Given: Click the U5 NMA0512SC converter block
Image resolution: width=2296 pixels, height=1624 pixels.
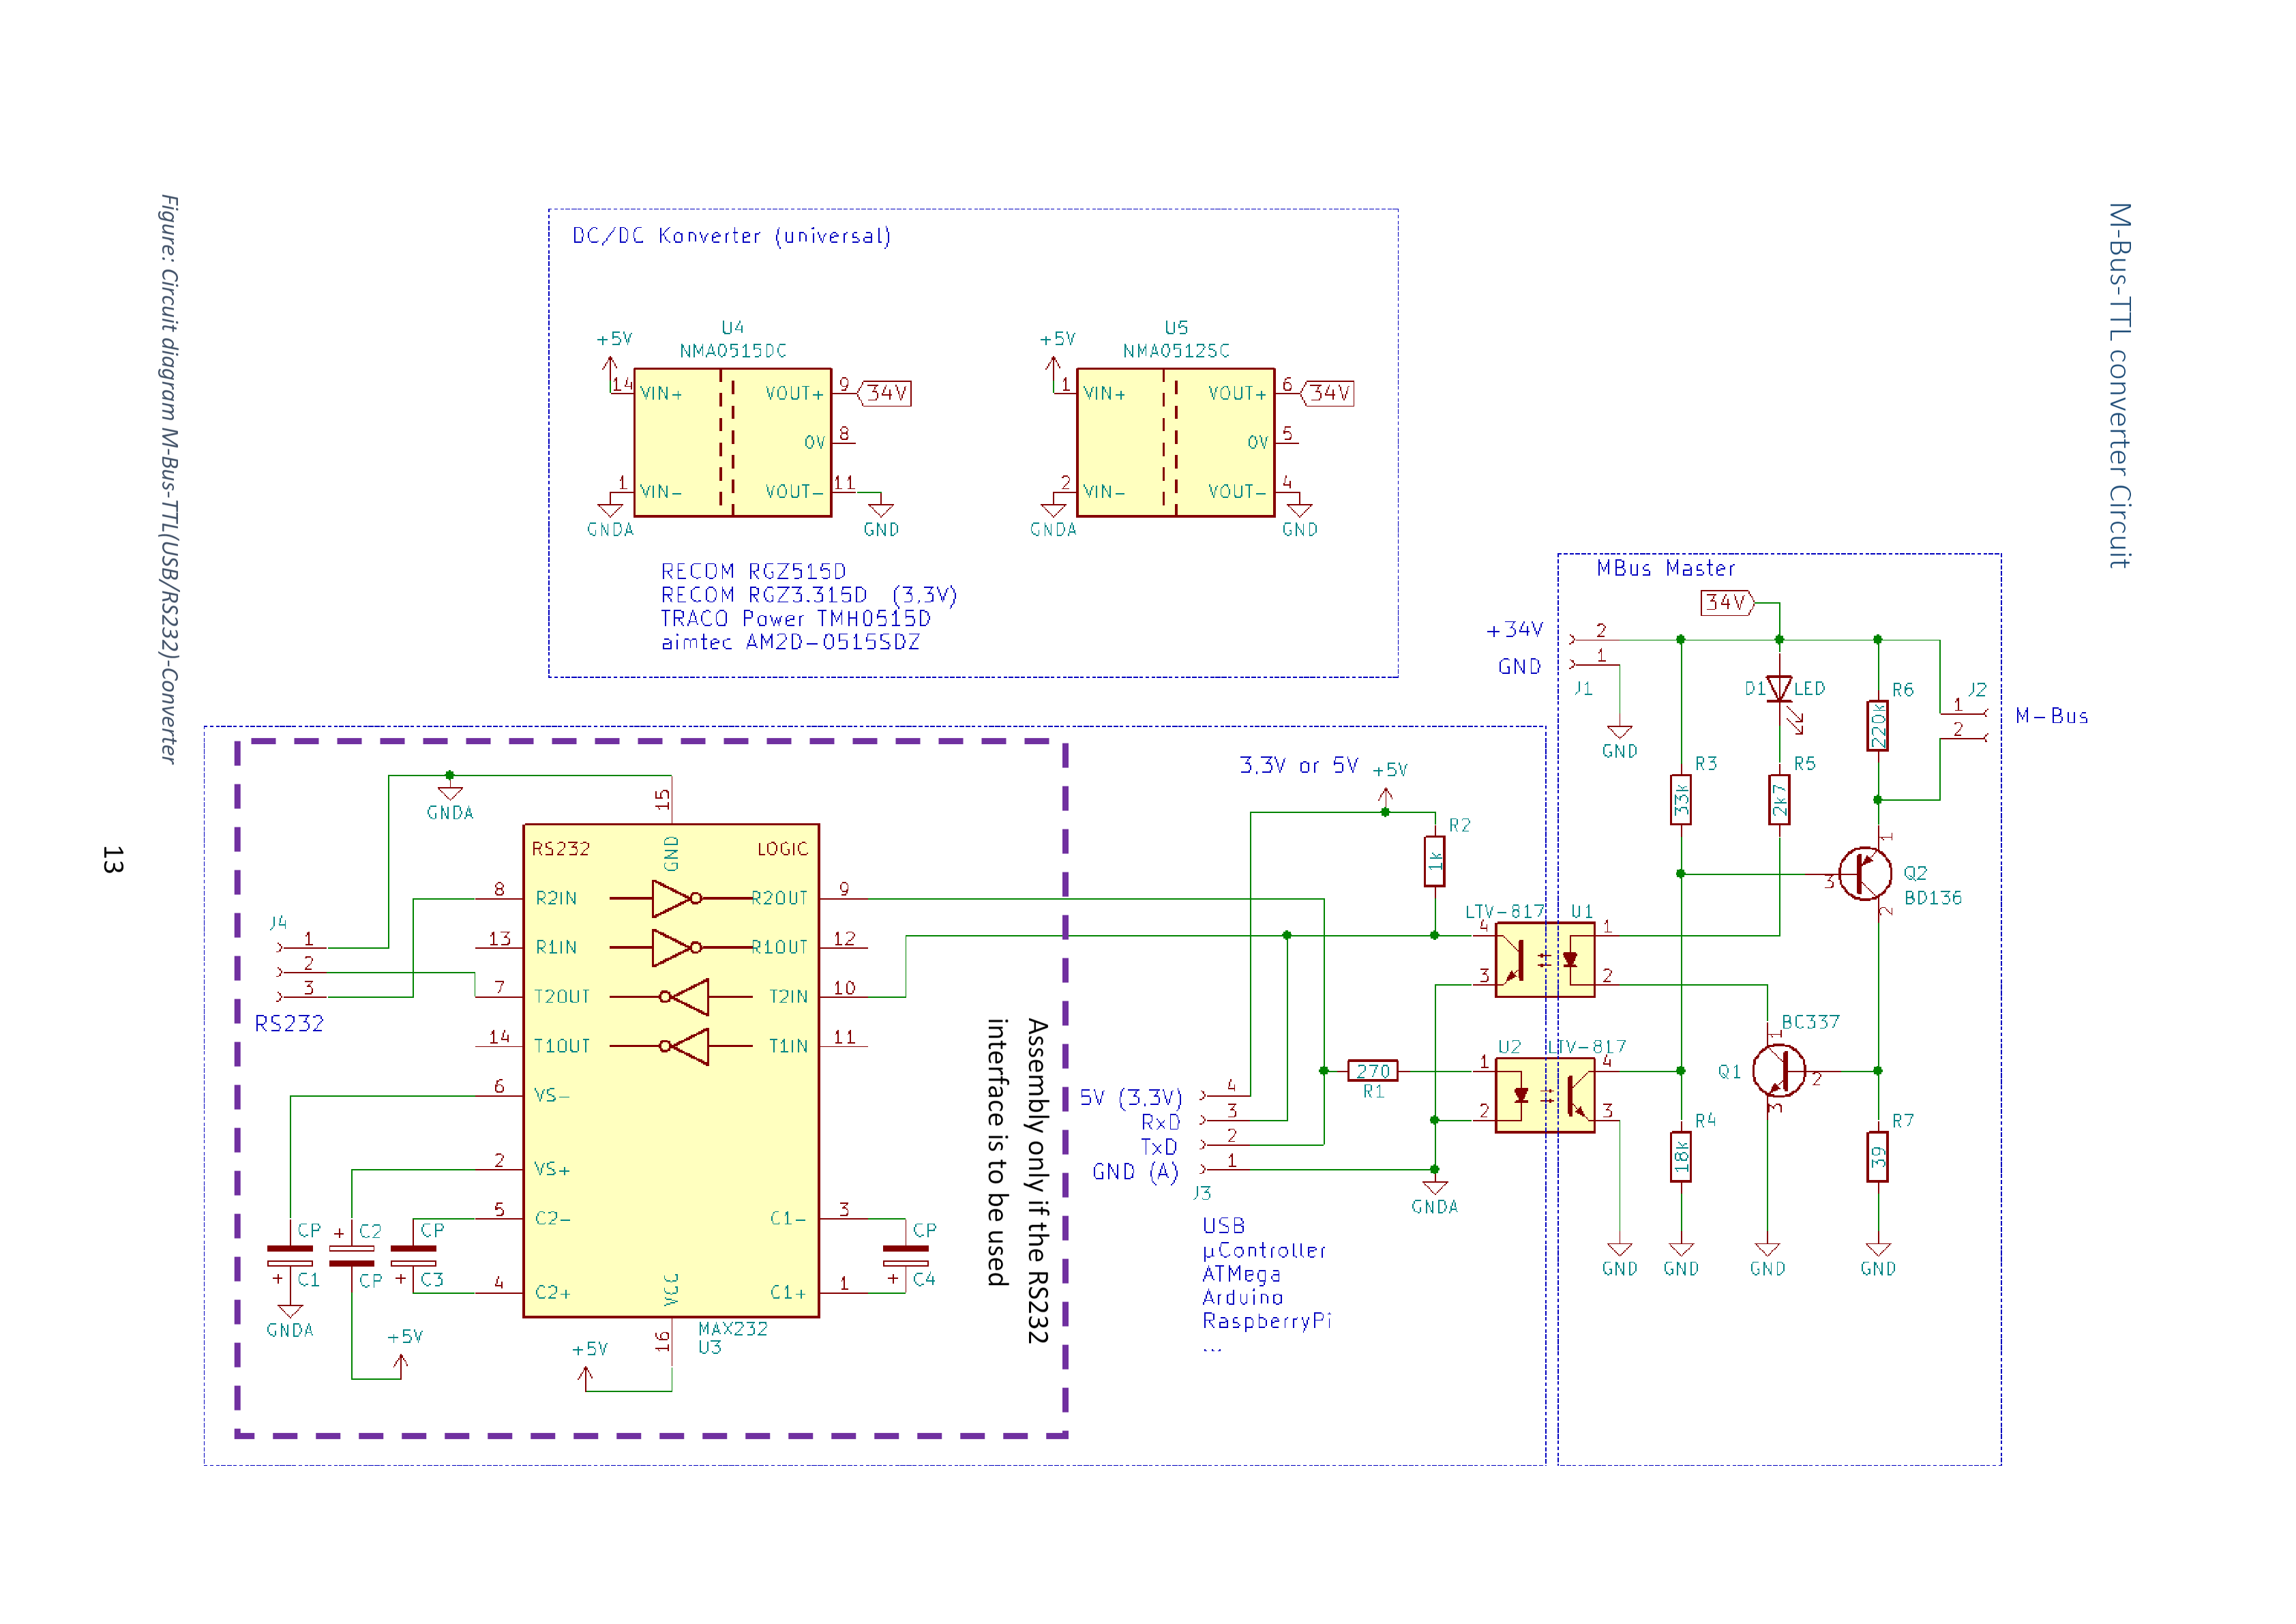Looking at the screenshot, I should coord(1175,442).
